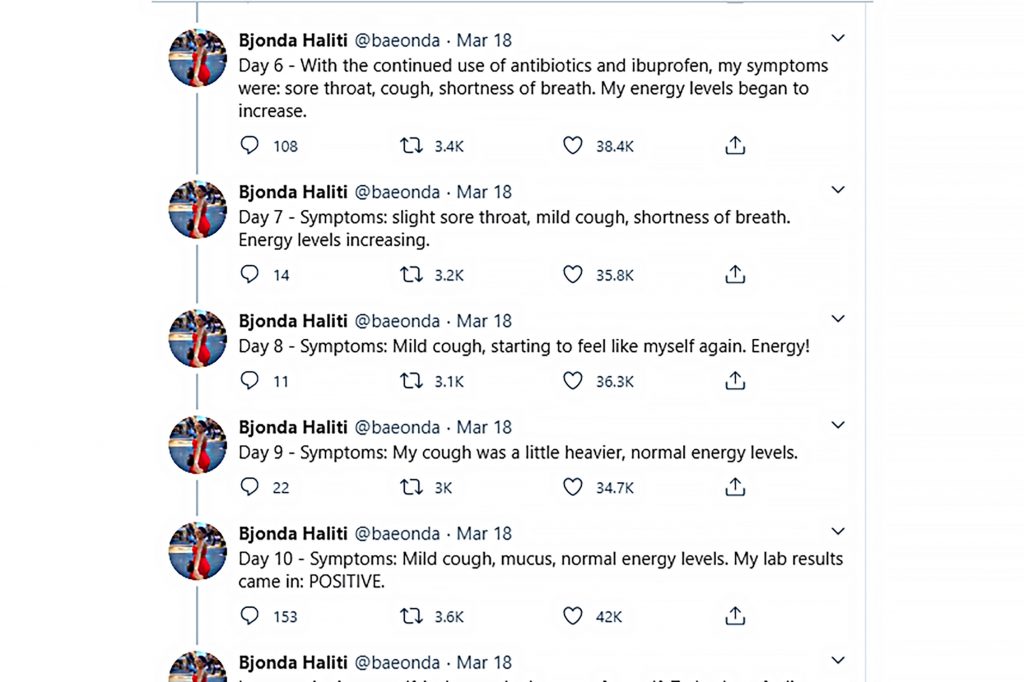
Task: Share the Day 7 tweet
Action: pos(735,274)
